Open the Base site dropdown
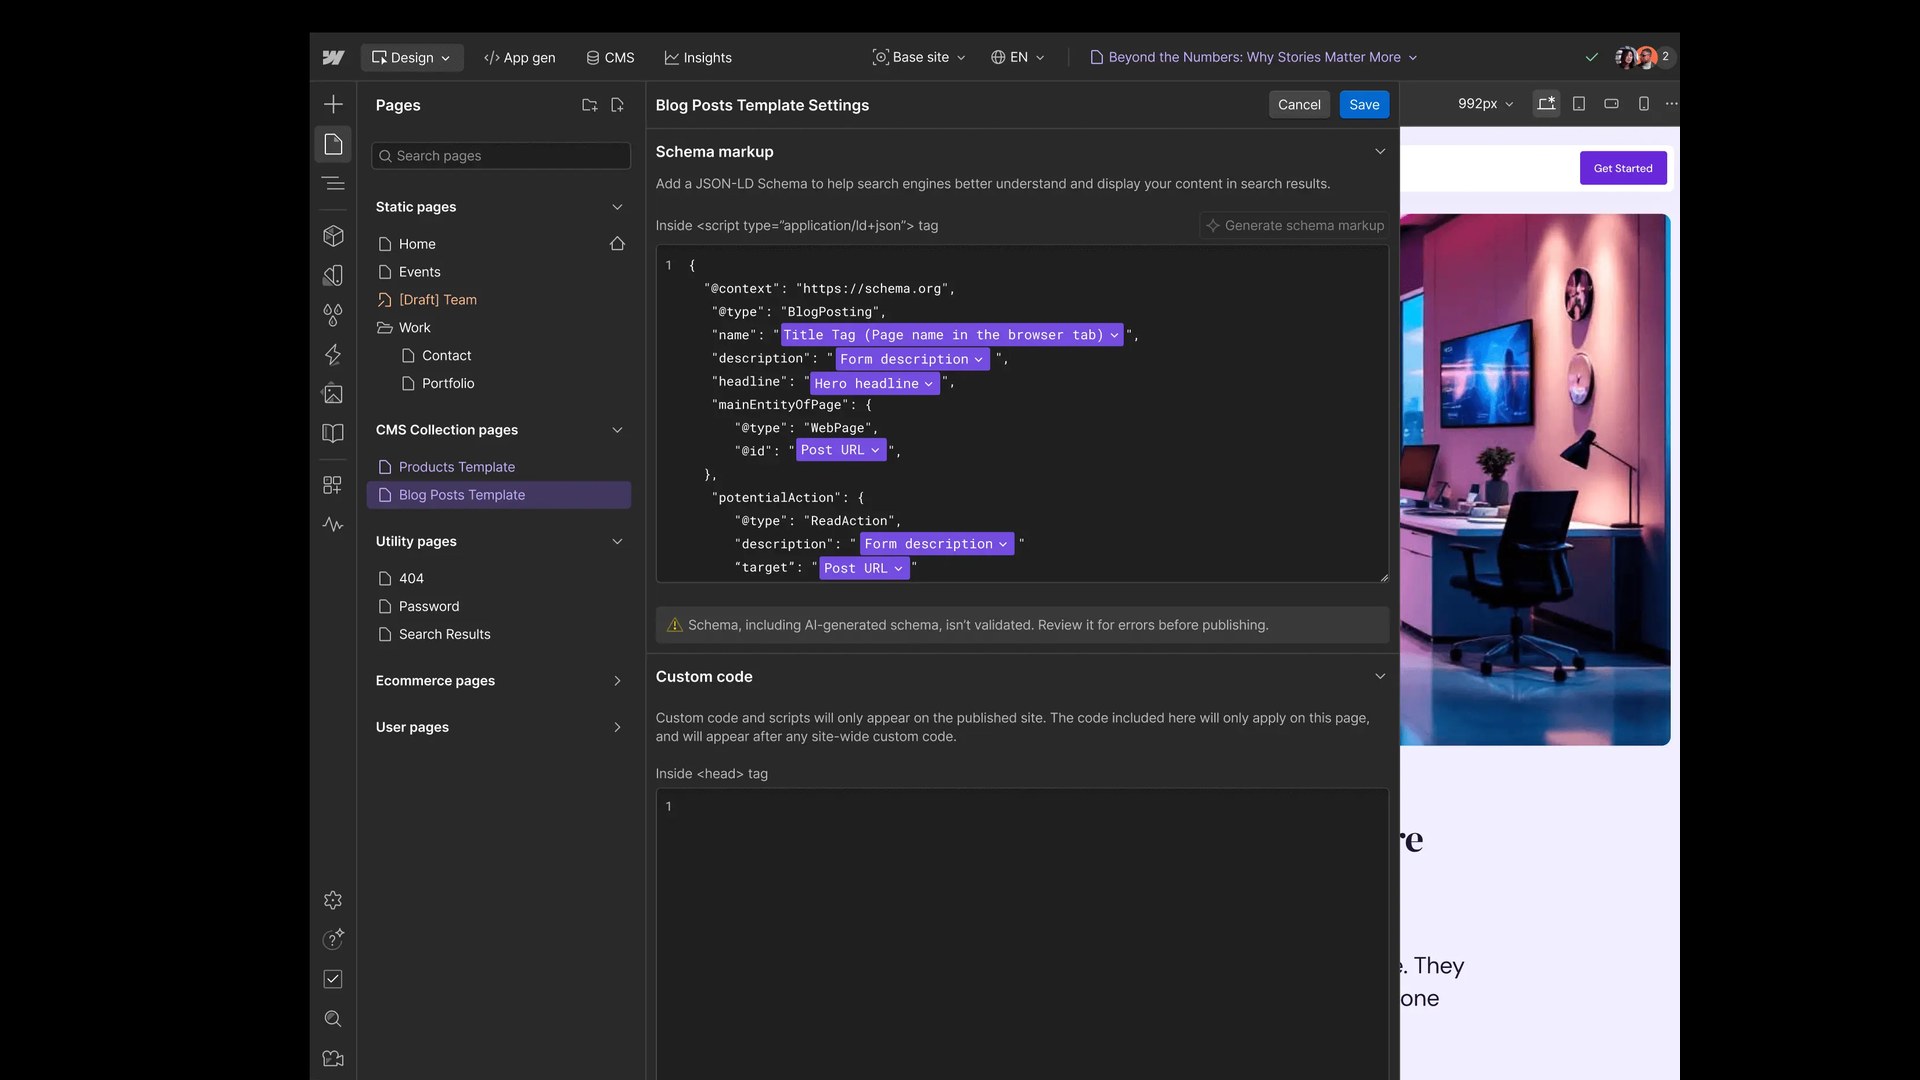 coord(919,57)
